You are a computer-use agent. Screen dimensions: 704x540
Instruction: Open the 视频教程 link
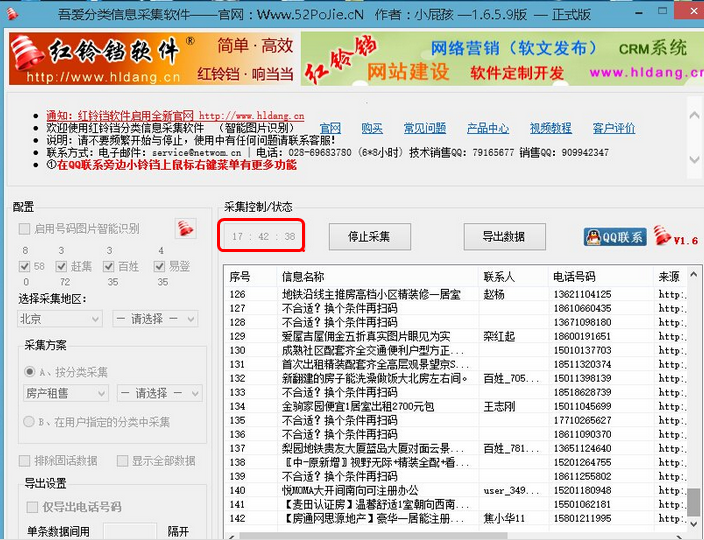(x=551, y=128)
